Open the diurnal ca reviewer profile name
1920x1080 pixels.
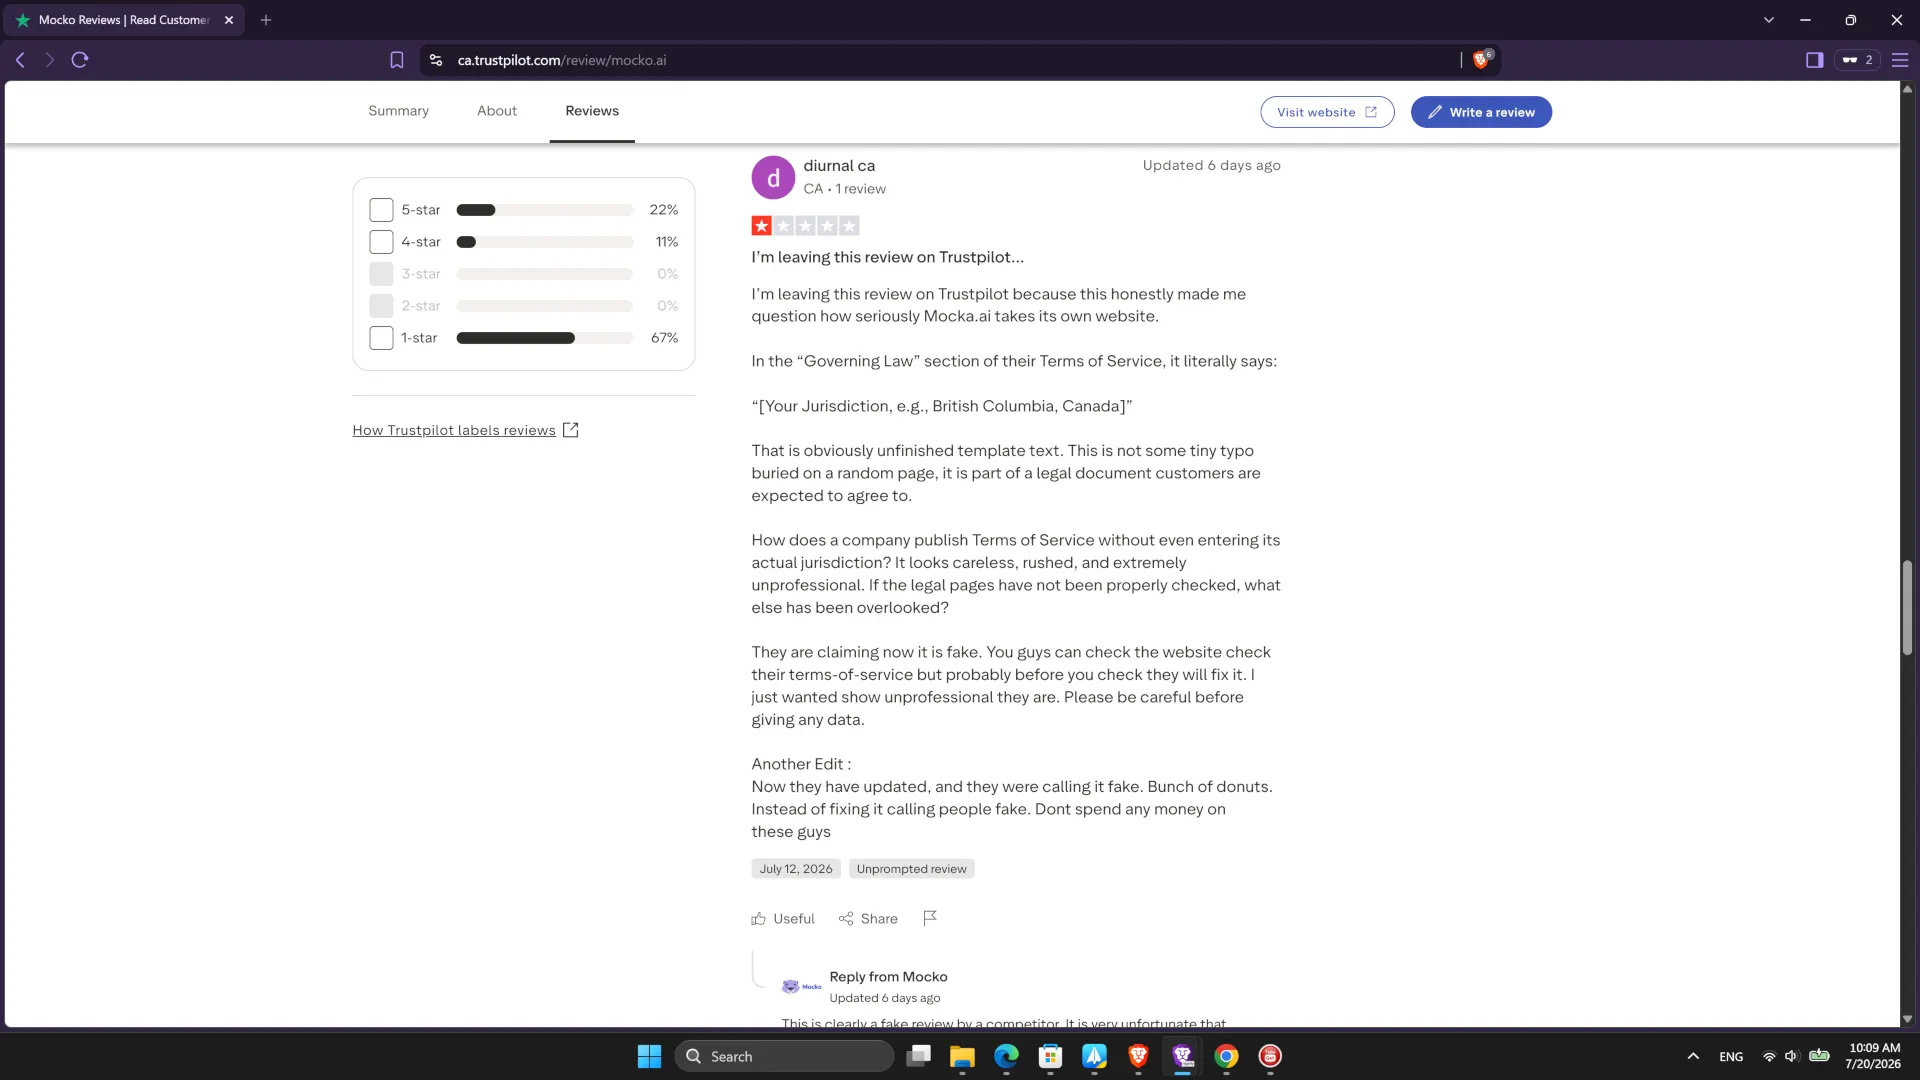click(839, 166)
